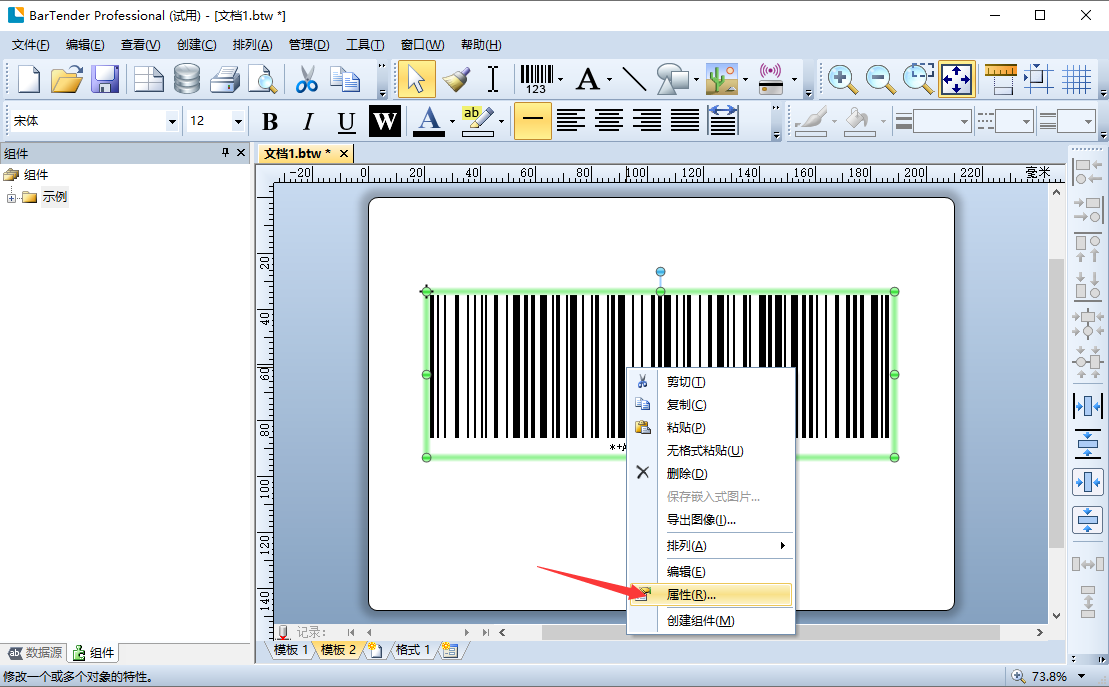The image size is (1109, 687).
Task: Select the barcode creation tool
Action: coord(538,78)
